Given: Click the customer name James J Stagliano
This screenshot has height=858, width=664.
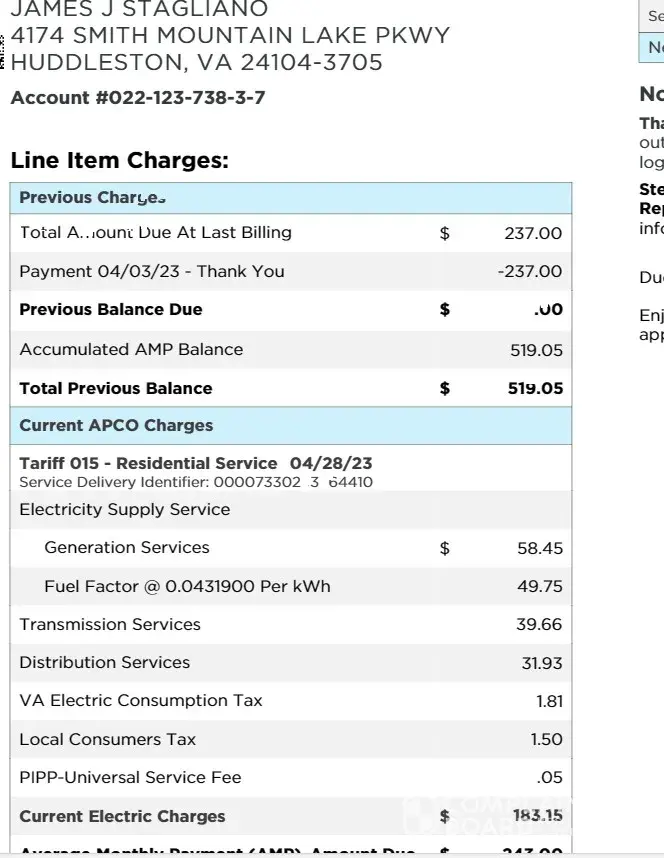Looking at the screenshot, I should pyautogui.click(x=139, y=10).
